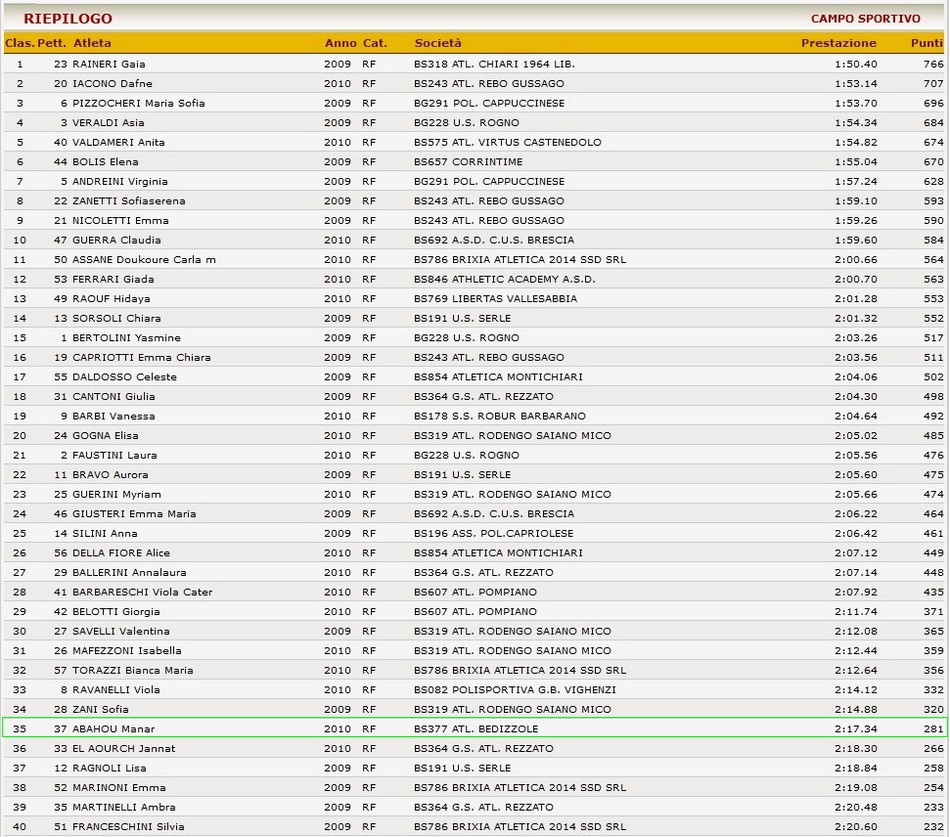Select athlete TORAZZI Bianca Maria
The height and width of the screenshot is (837, 950).
pyautogui.click(x=133, y=670)
